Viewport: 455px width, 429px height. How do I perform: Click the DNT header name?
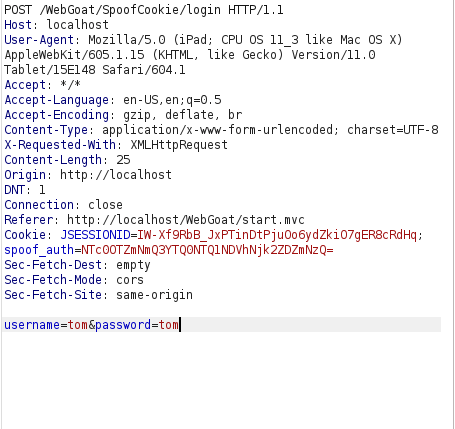point(14,190)
